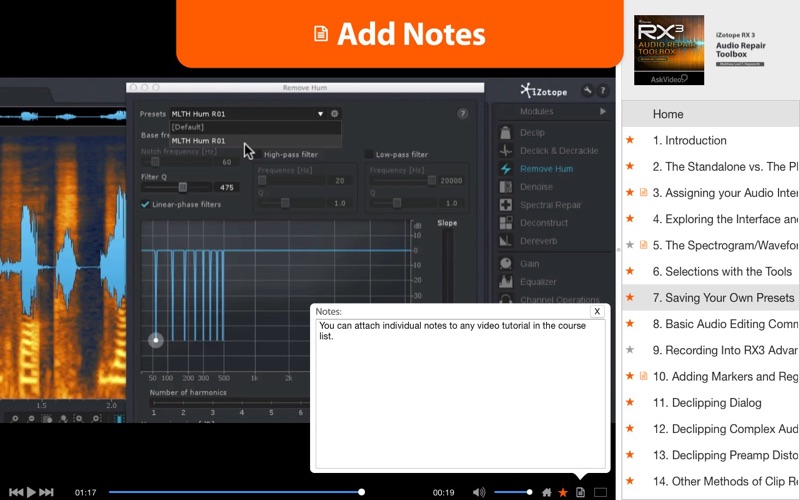Click the video progress slider handle
800x500 pixels.
click(x=361, y=492)
